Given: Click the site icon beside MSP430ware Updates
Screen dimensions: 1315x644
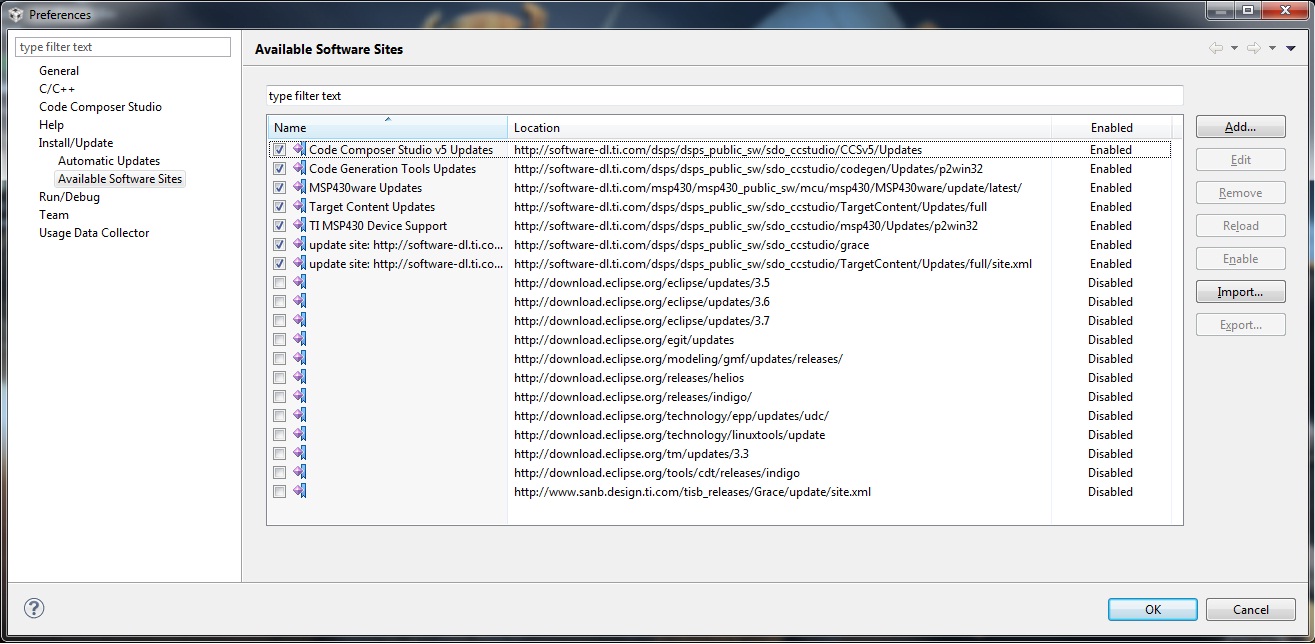Looking at the screenshot, I should [297, 187].
